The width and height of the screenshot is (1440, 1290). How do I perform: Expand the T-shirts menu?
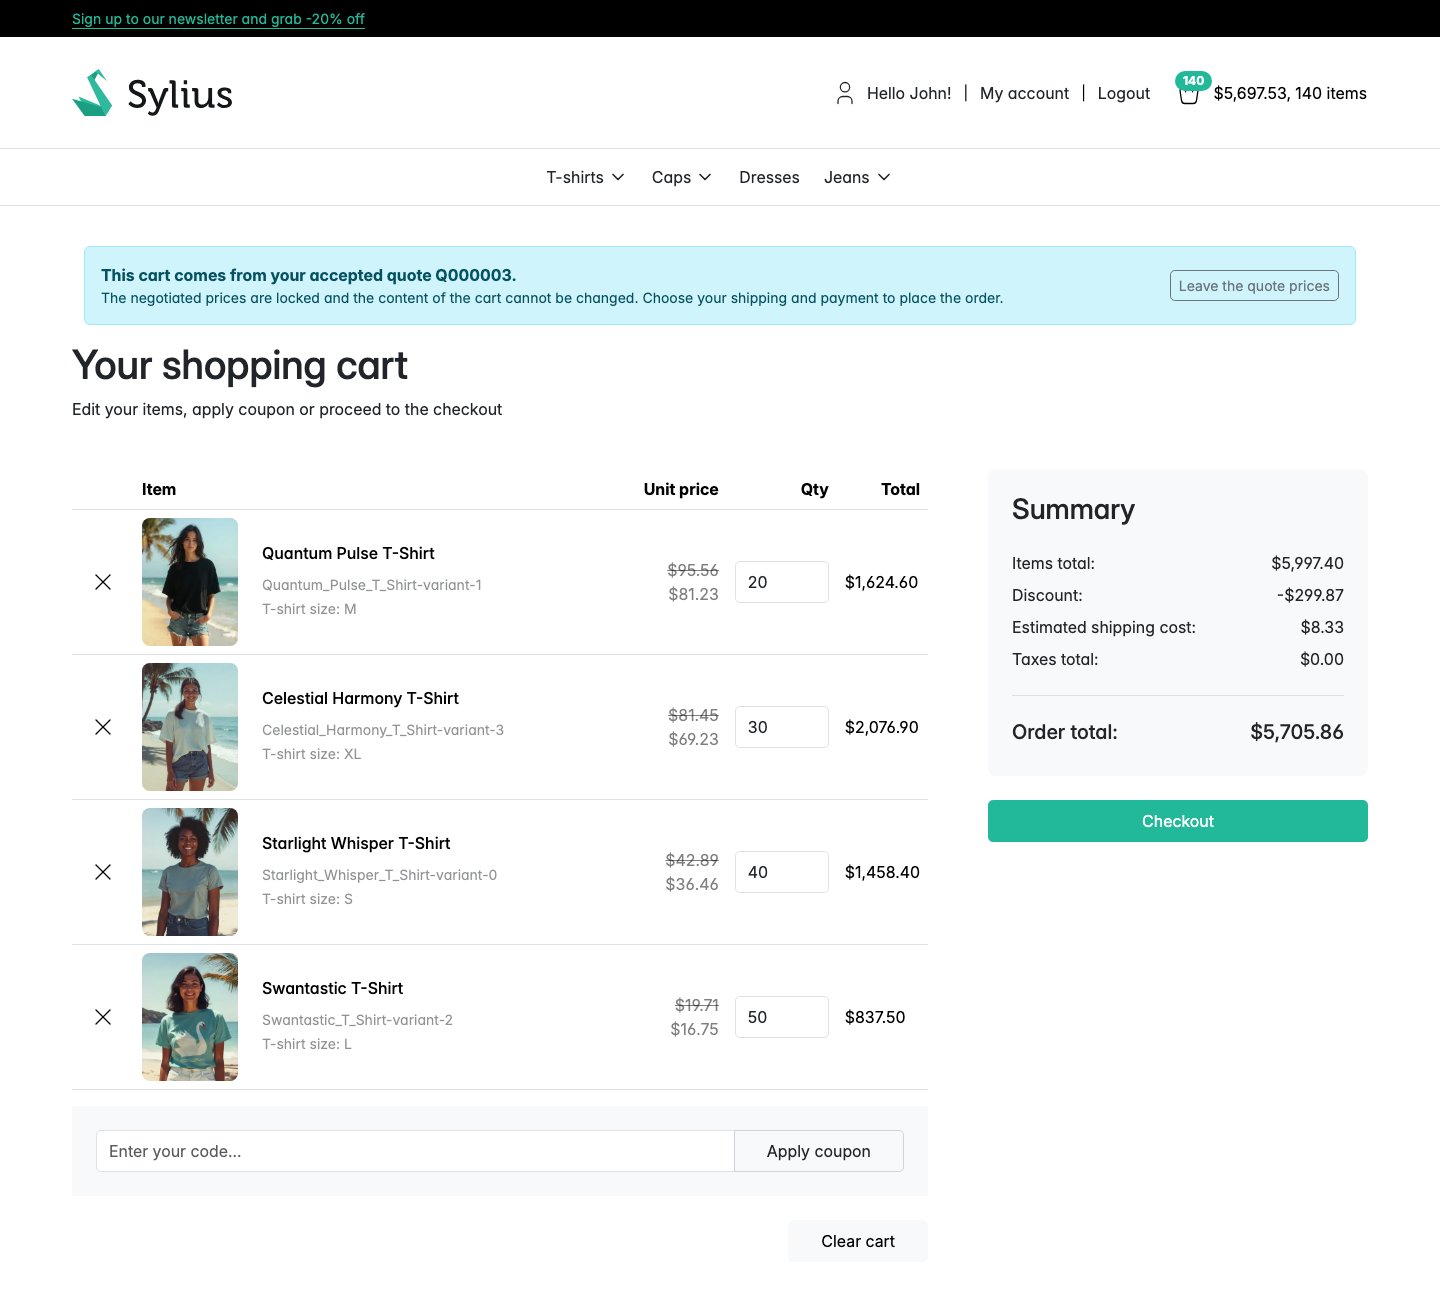[585, 177]
